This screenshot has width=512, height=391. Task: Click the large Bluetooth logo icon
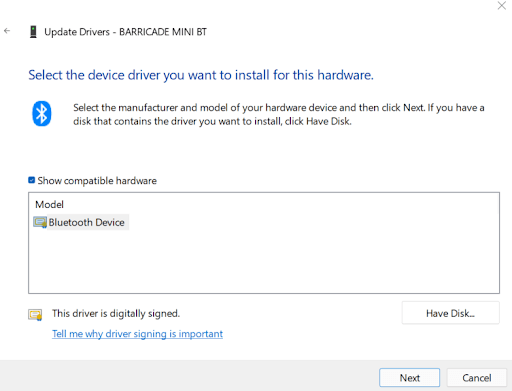point(42,114)
